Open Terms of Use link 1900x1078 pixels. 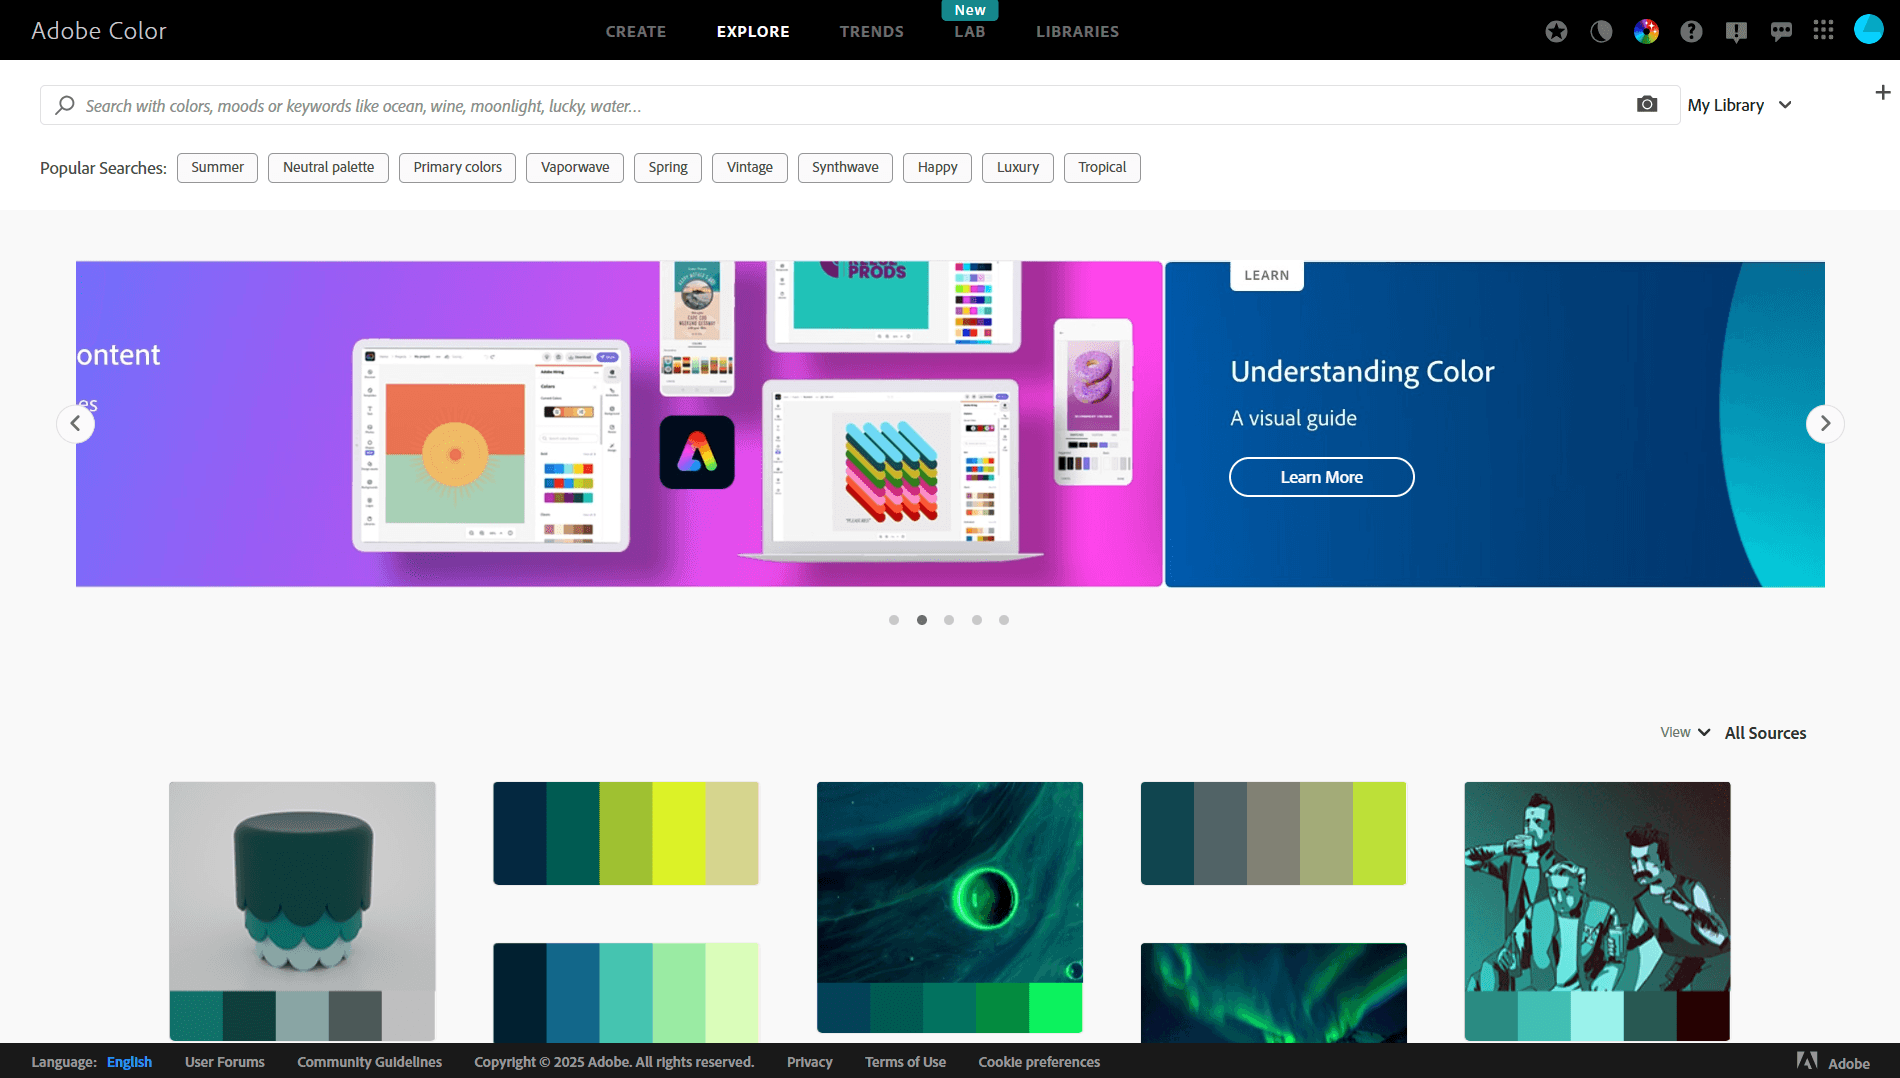(905, 1062)
